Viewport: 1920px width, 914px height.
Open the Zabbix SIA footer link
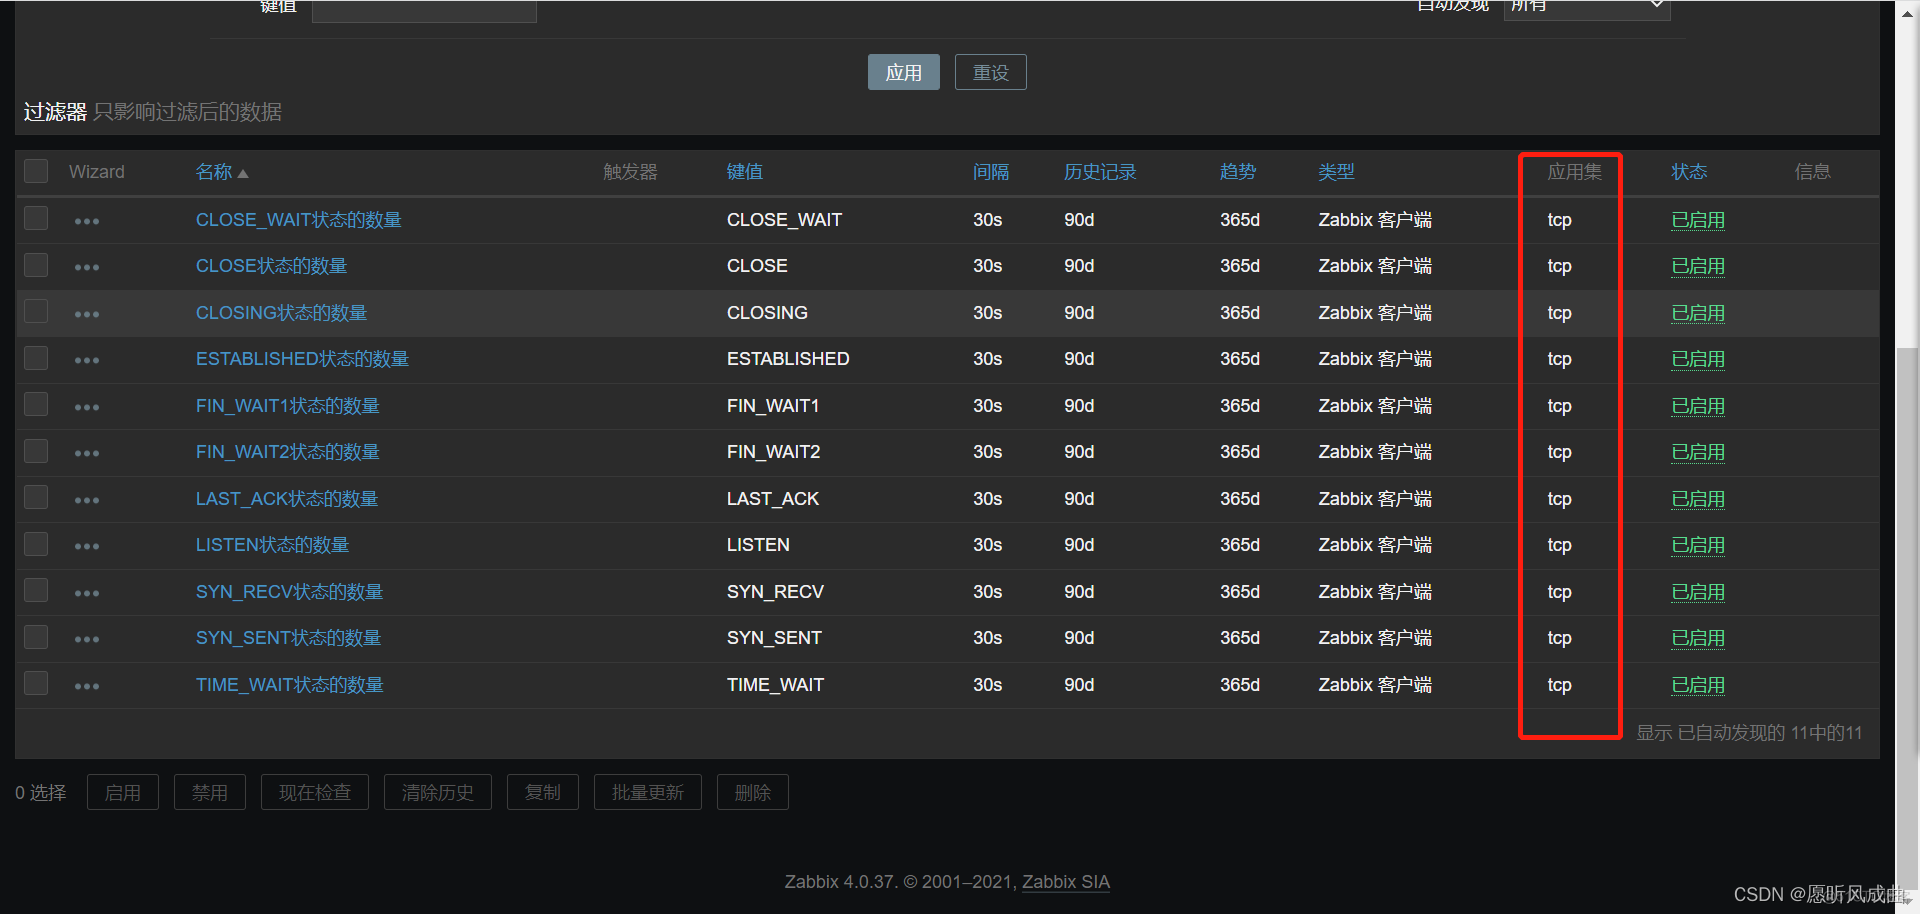[1066, 882]
